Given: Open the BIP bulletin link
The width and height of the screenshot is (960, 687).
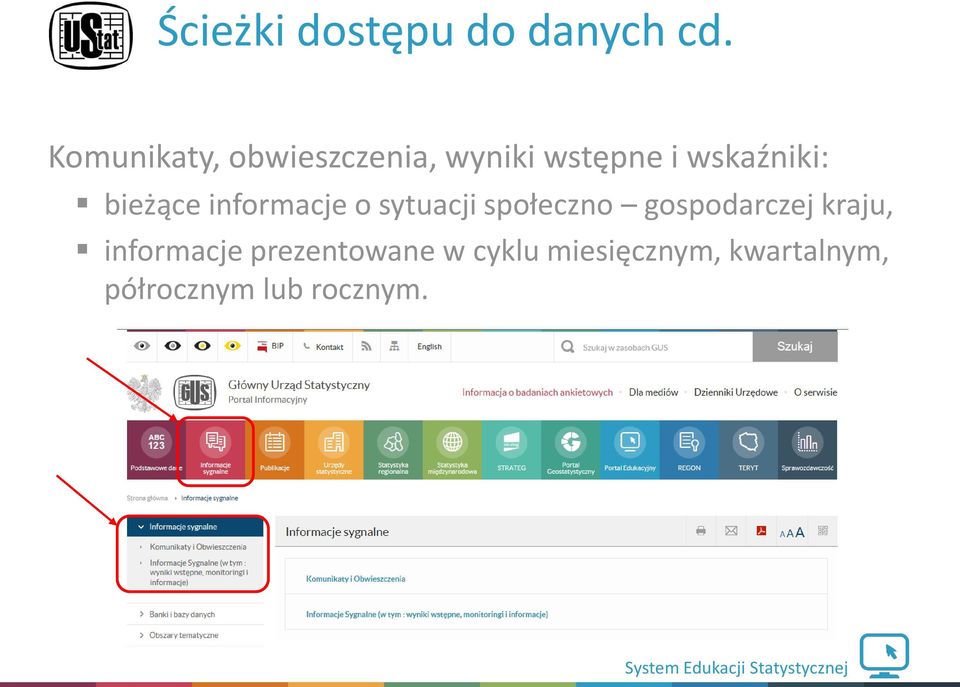Looking at the screenshot, I should click(x=270, y=347).
